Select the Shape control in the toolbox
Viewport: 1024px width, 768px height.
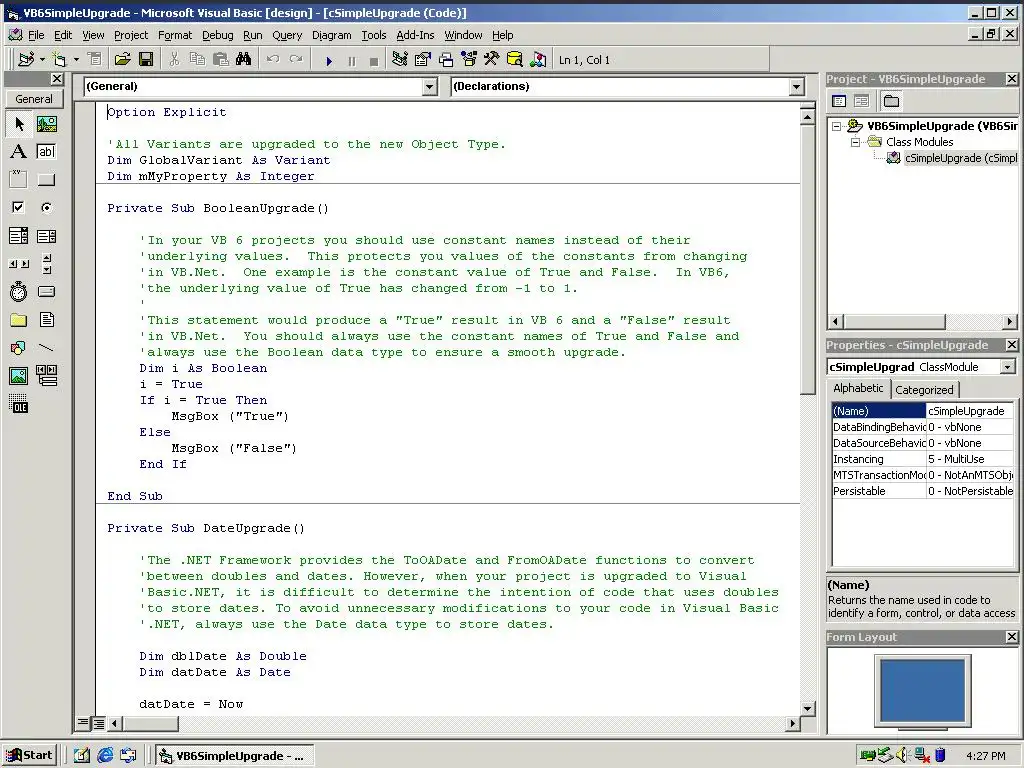pyautogui.click(x=19, y=347)
